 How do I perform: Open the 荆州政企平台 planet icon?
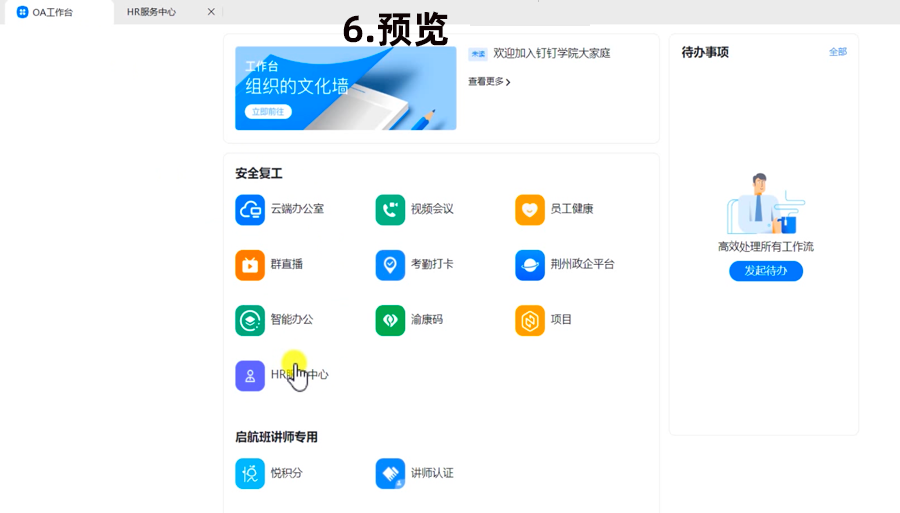530,265
